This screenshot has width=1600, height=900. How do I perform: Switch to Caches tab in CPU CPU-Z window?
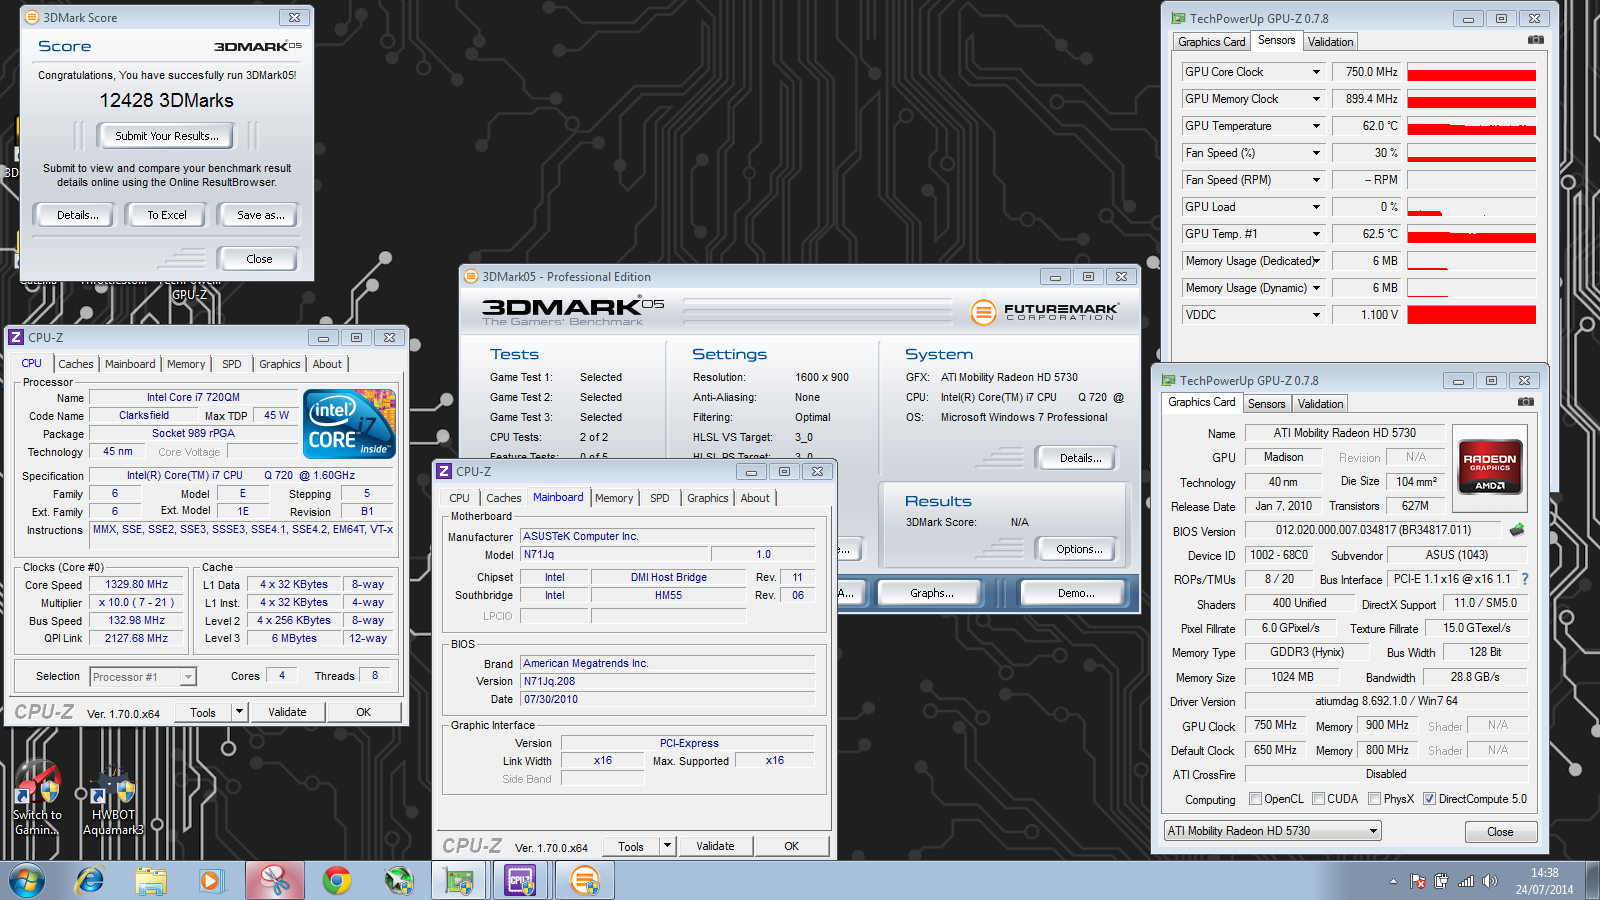[x=76, y=364]
